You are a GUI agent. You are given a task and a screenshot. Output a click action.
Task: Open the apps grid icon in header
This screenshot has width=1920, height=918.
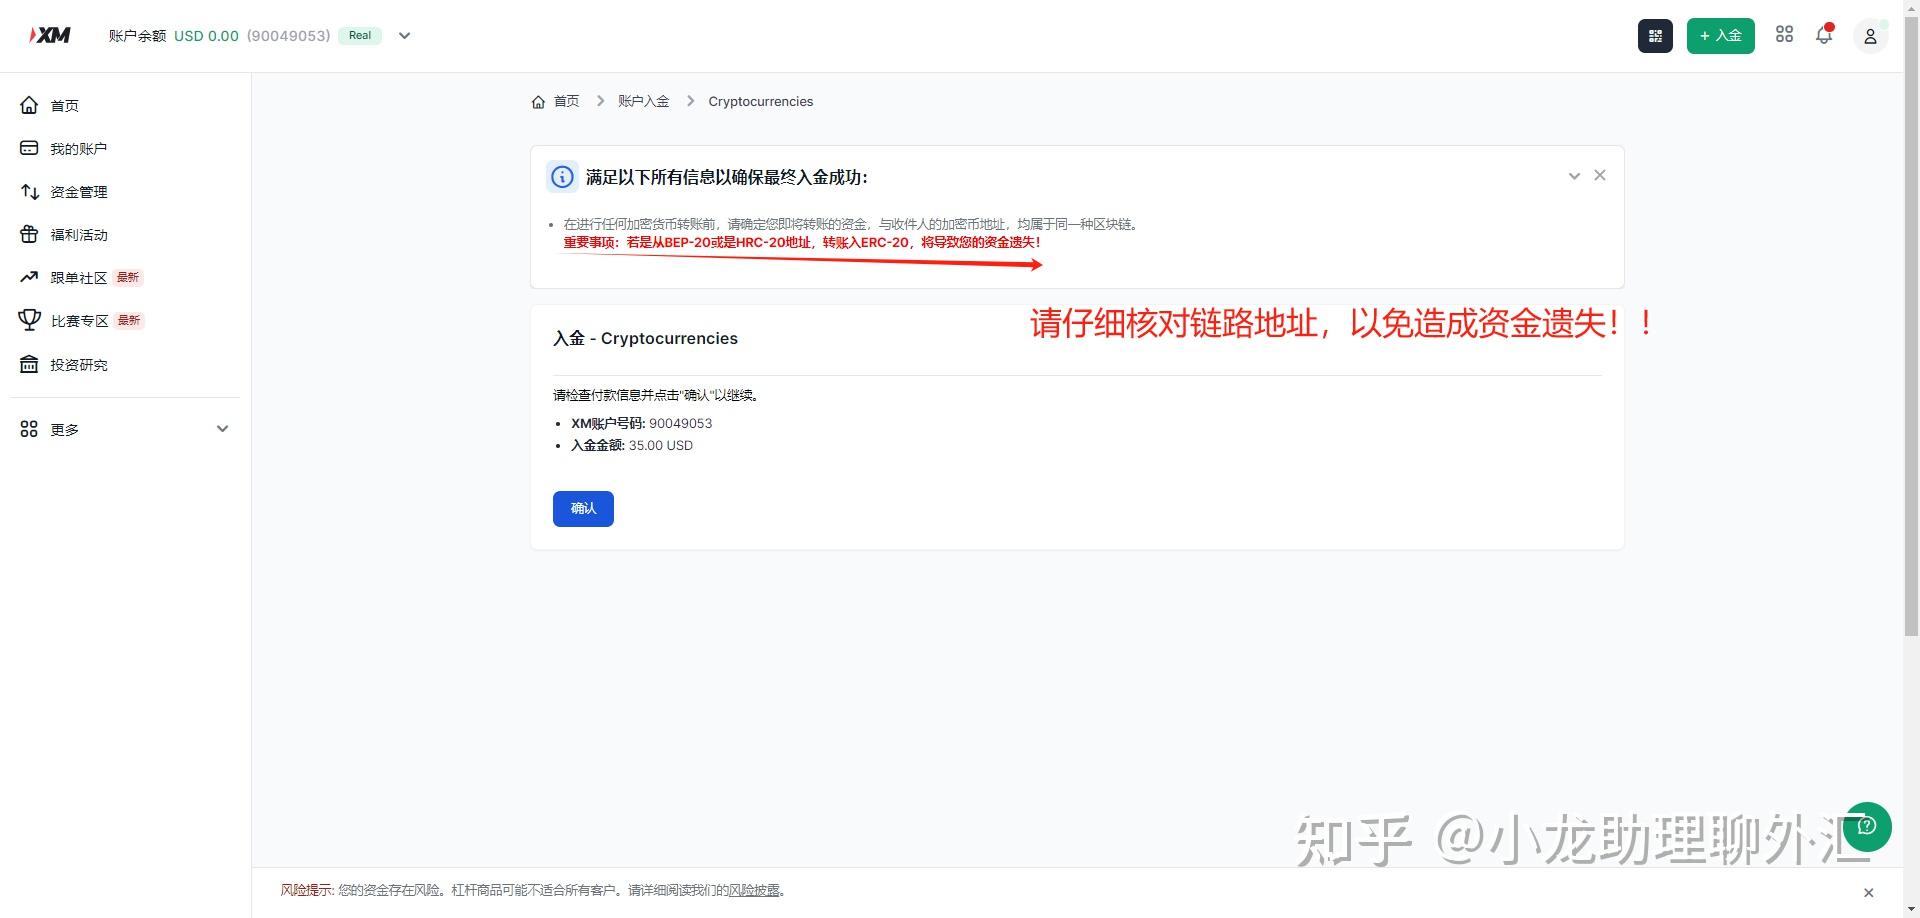1784,35
